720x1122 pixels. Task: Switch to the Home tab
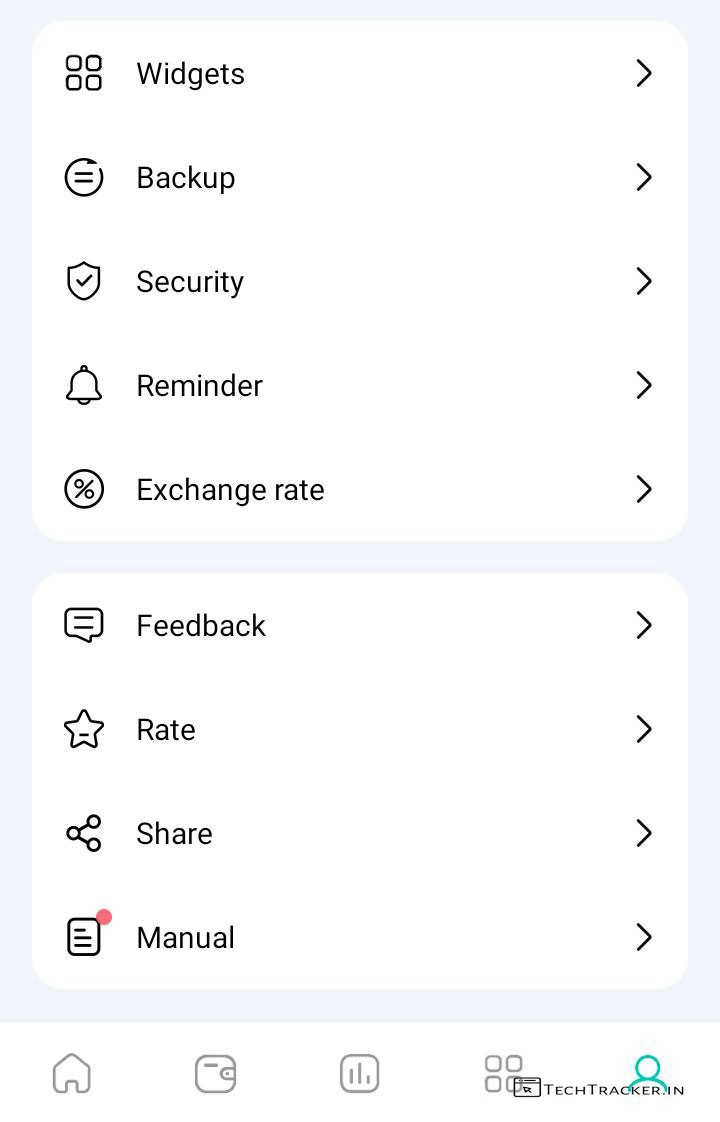point(72,1074)
